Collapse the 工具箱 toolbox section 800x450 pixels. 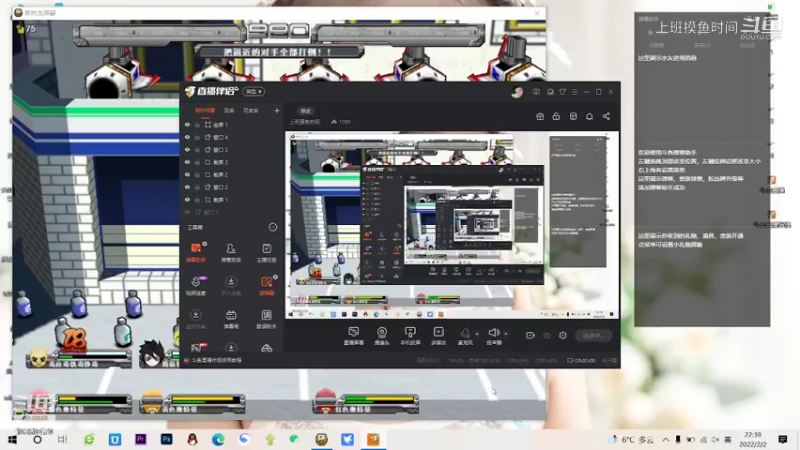272,227
